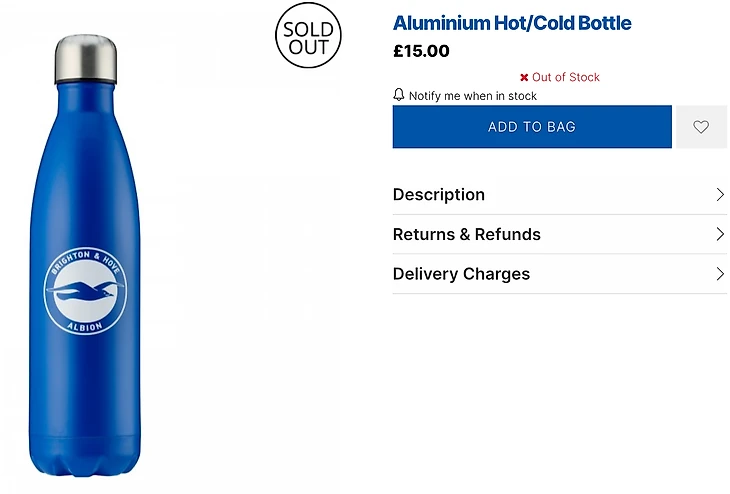
Task: Click the chevron beside Delivery Charges
Action: point(719,274)
